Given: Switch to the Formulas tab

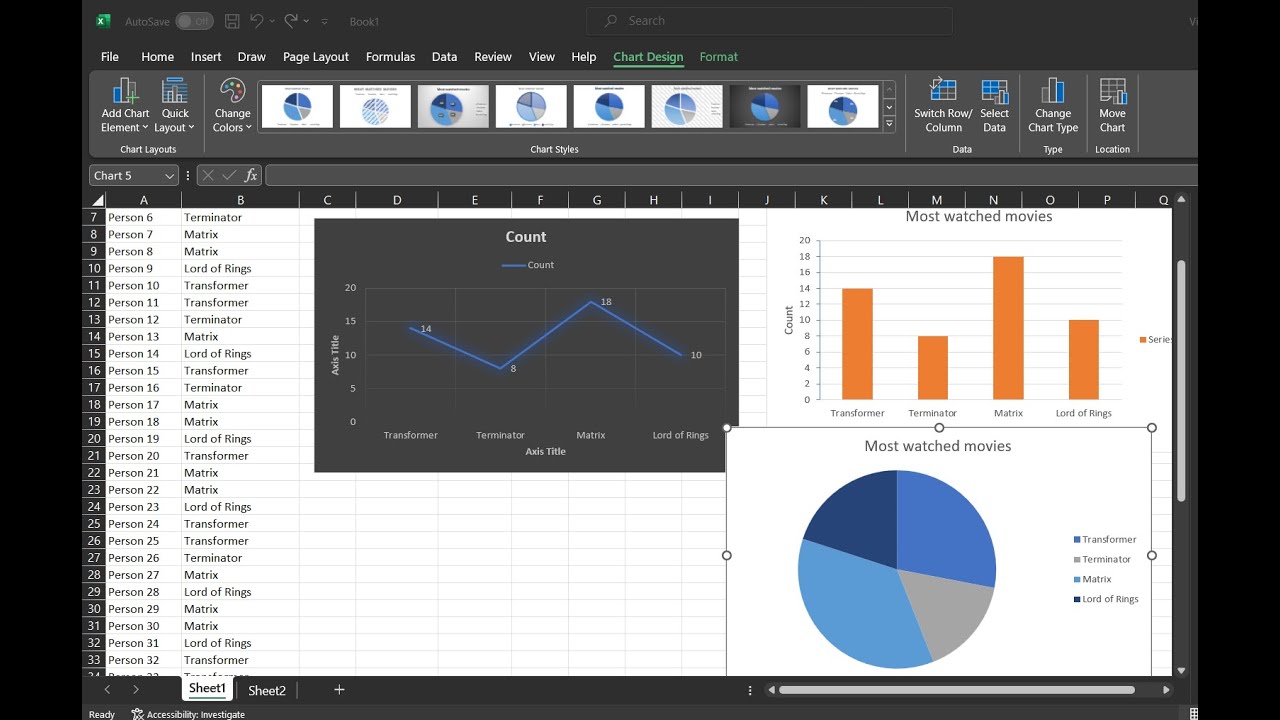Looking at the screenshot, I should pyautogui.click(x=390, y=57).
